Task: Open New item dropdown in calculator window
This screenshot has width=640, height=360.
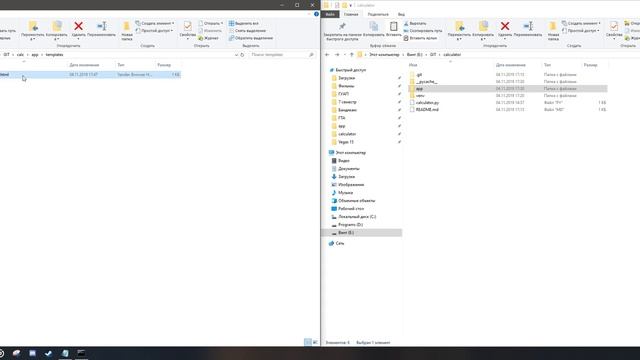Action: [581, 23]
